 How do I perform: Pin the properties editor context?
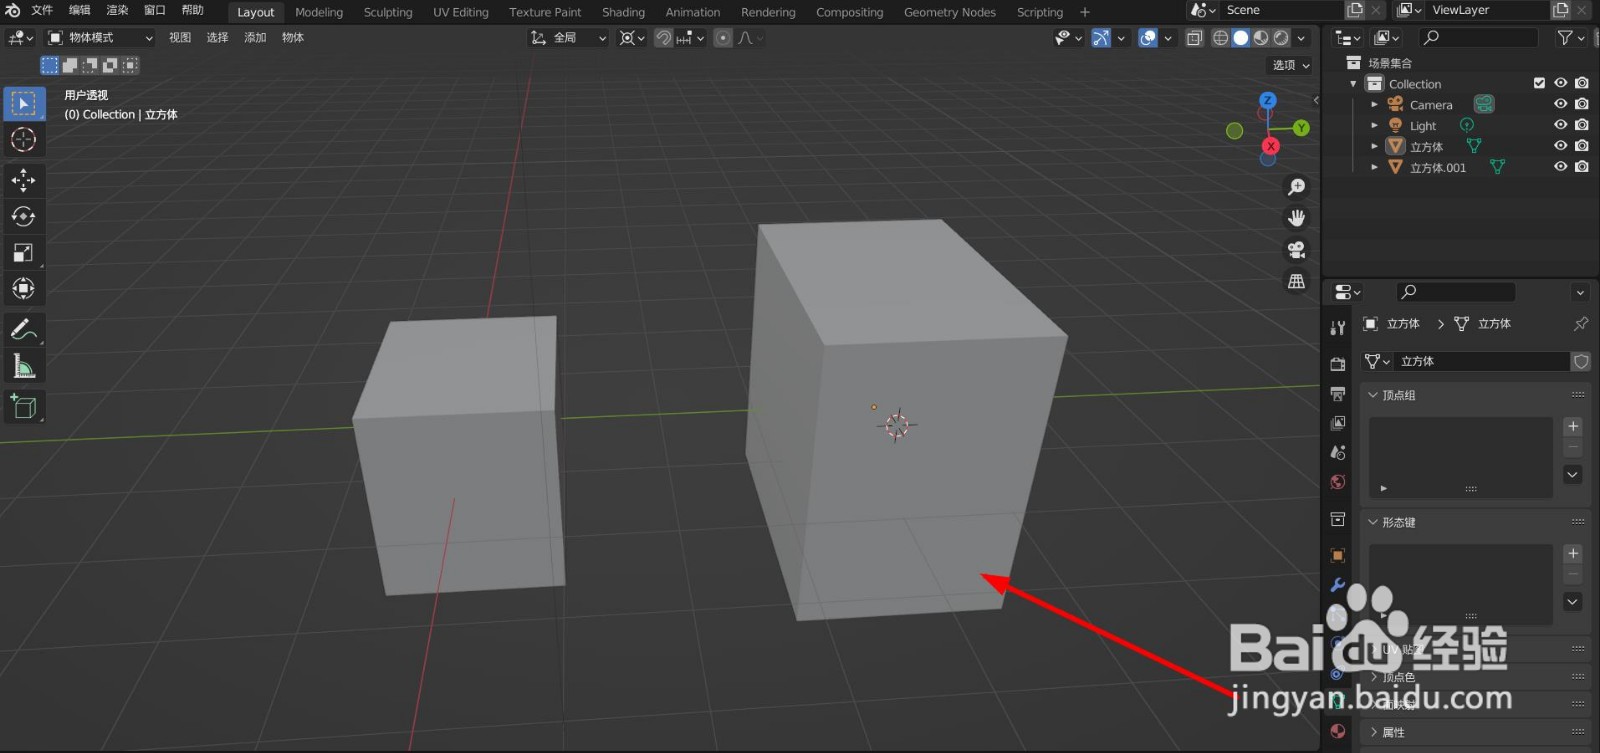click(1580, 324)
